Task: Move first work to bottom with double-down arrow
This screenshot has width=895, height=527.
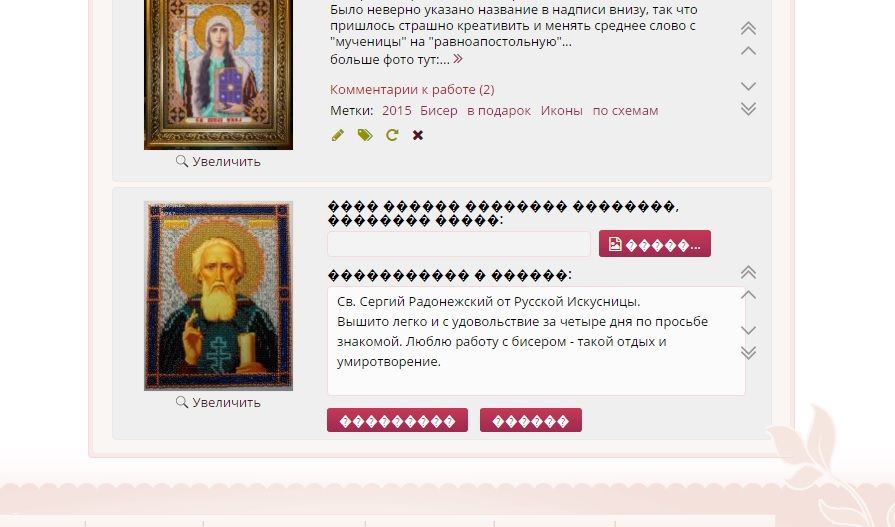Action: pyautogui.click(x=748, y=108)
